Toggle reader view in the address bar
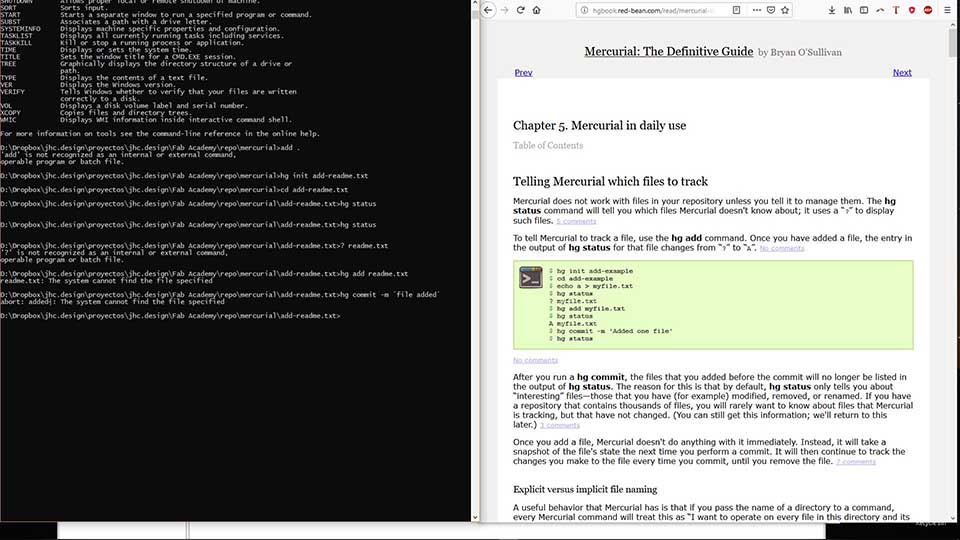Screen dimensions: 960x540 737,10
